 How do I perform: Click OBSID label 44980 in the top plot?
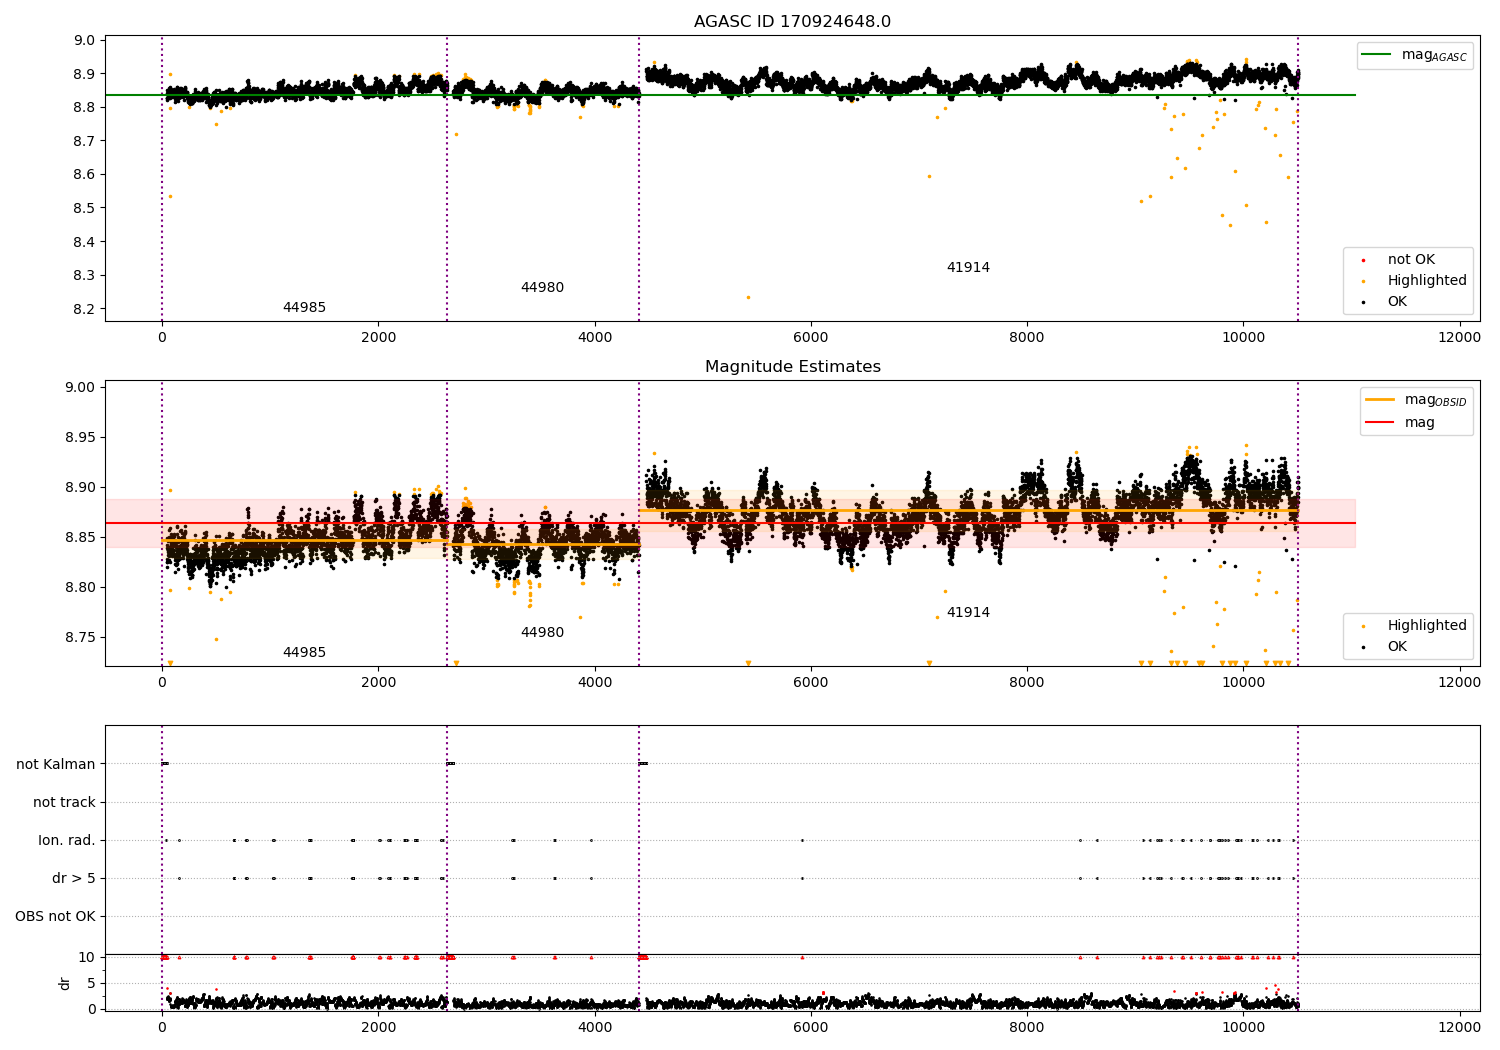[x=542, y=288]
